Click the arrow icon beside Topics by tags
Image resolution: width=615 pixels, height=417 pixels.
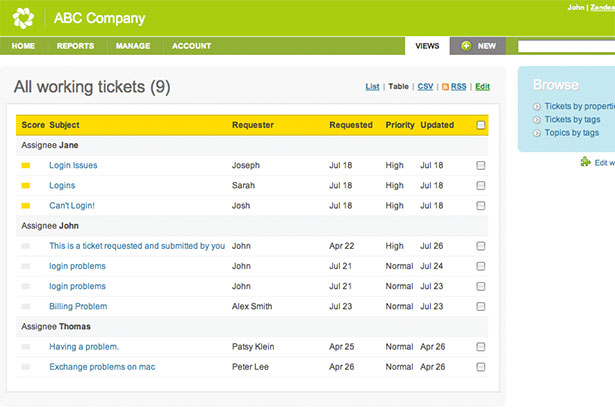pos(537,132)
